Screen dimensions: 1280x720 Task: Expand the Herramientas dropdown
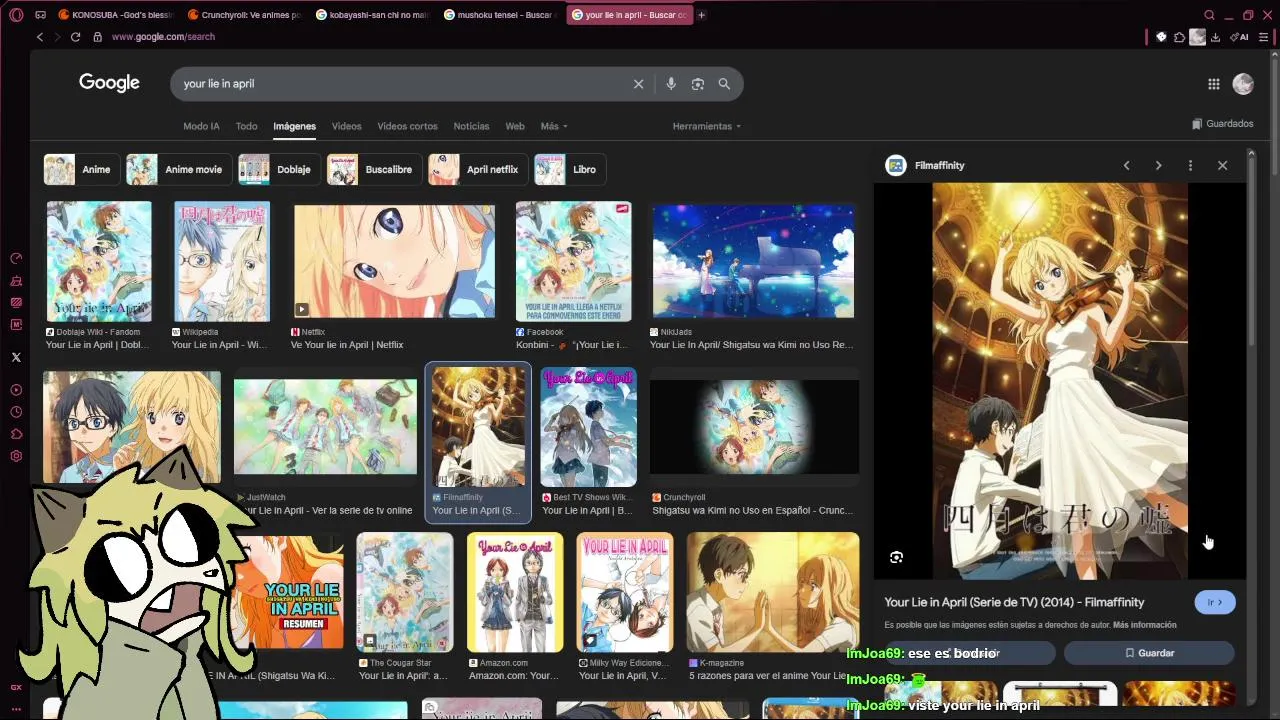707,126
